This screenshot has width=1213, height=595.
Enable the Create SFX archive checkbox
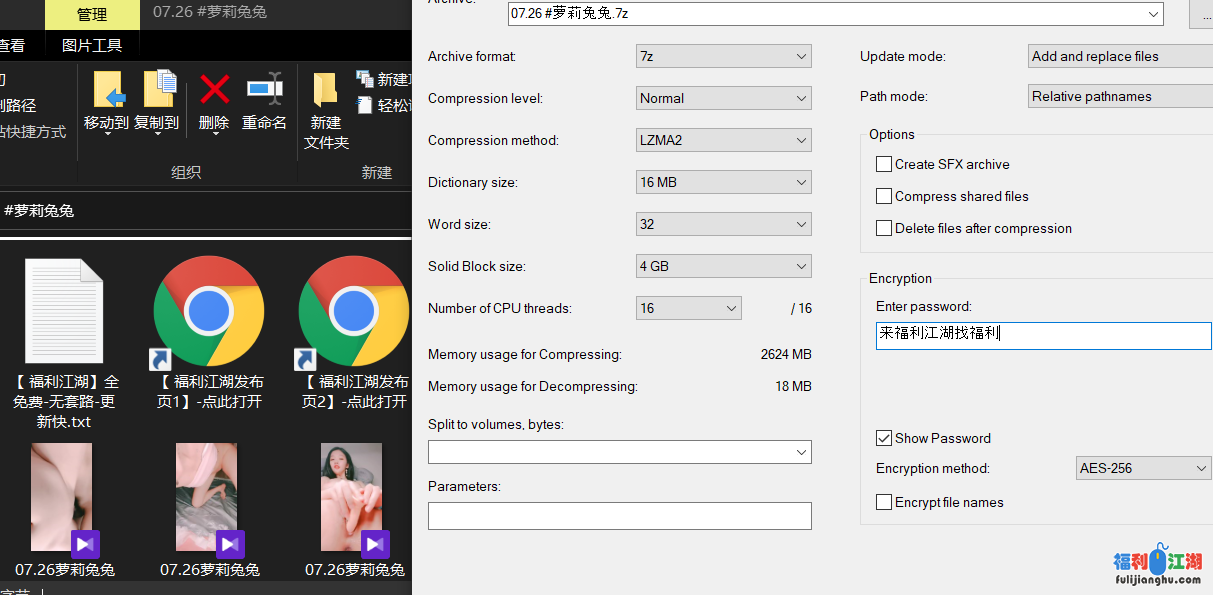[x=884, y=164]
